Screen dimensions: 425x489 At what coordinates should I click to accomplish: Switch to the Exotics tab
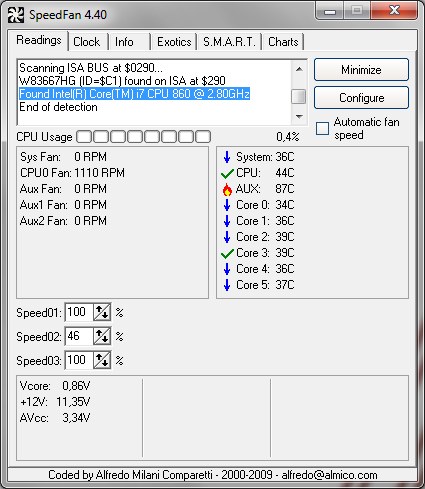tap(174, 42)
